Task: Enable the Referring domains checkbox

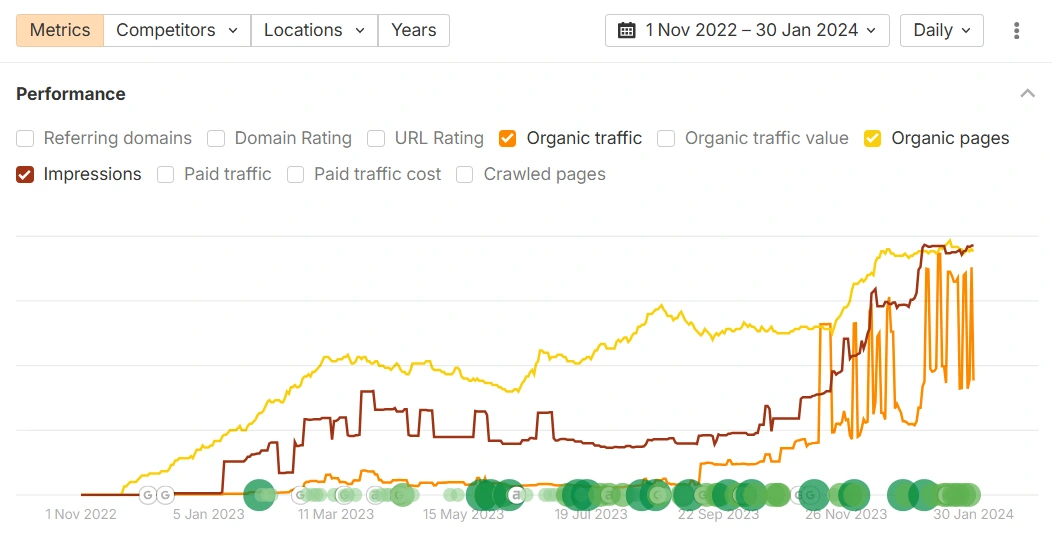Action: [x=25, y=138]
